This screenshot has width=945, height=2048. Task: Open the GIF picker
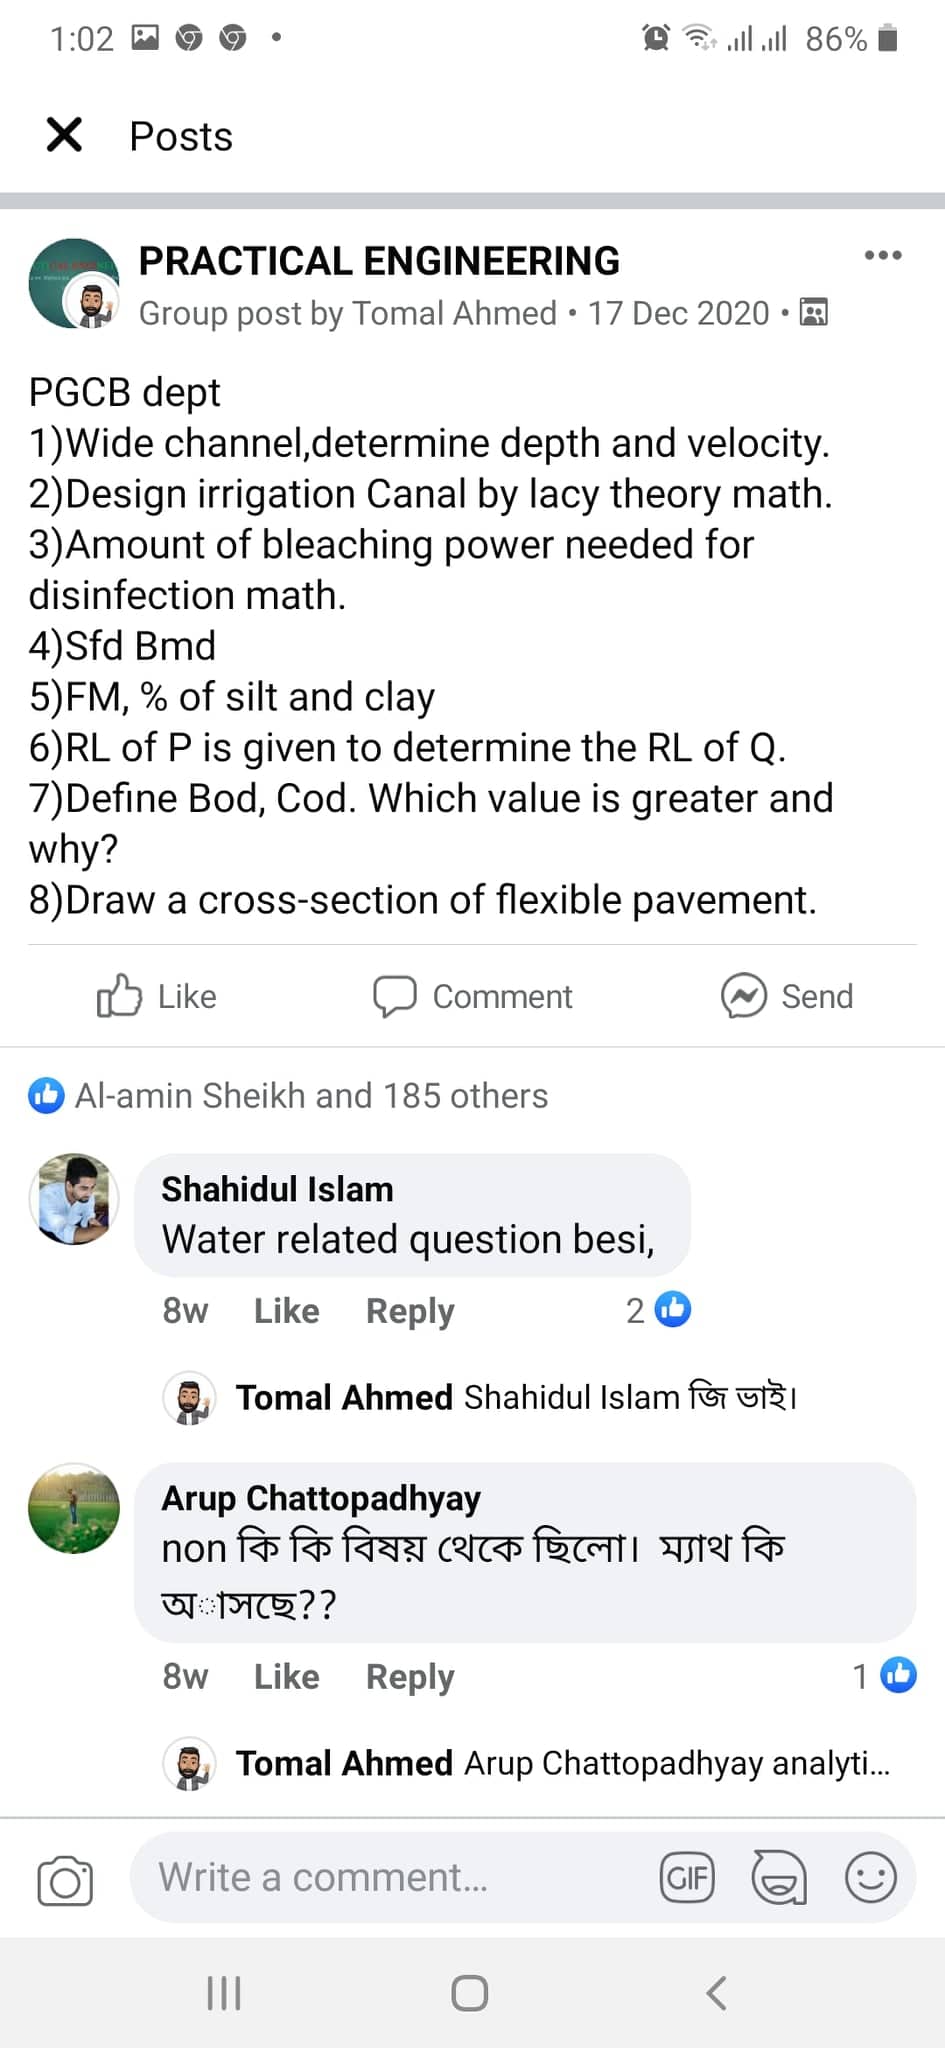[x=687, y=1878]
